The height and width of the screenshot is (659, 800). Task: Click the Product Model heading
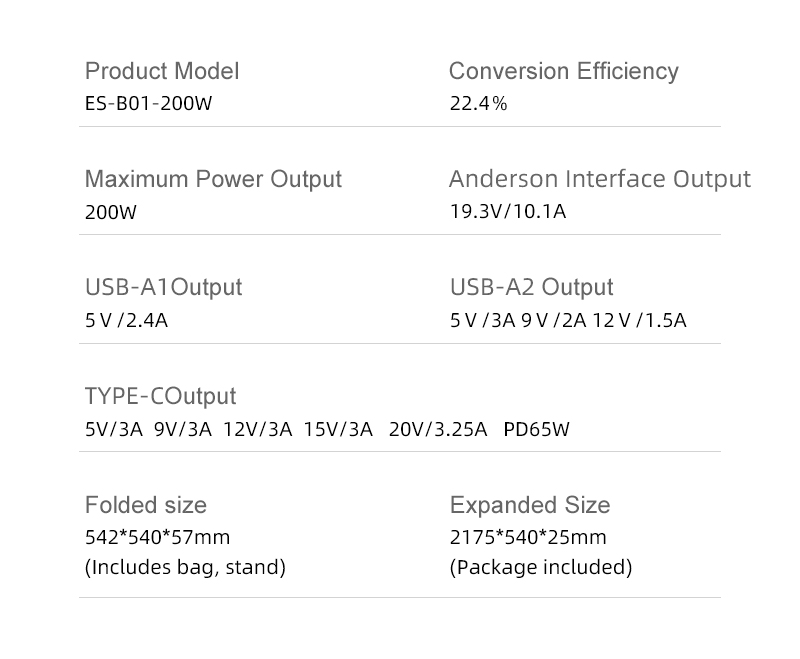pyautogui.click(x=162, y=71)
